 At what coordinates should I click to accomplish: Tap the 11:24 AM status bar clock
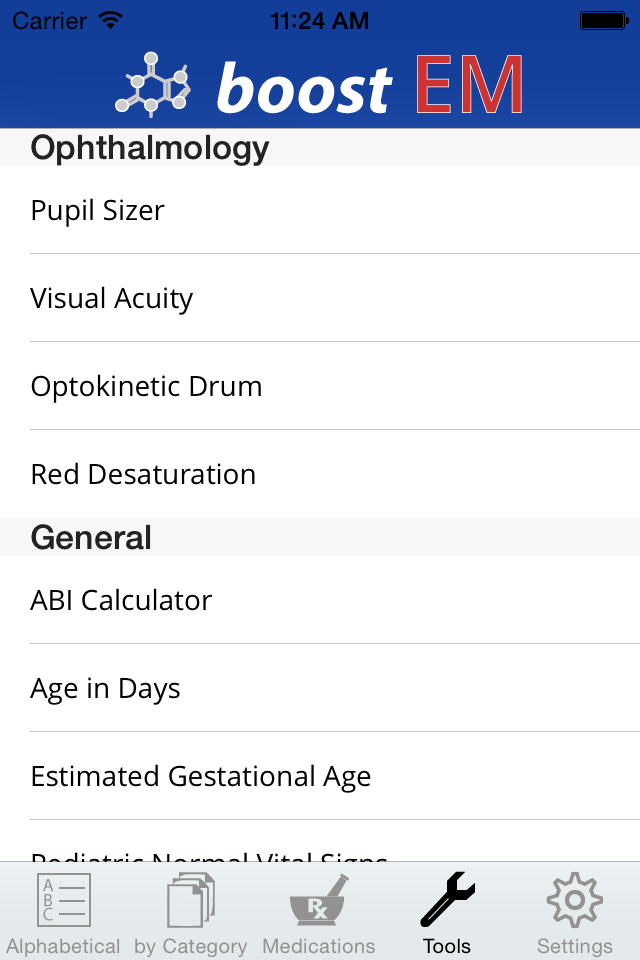320,20
